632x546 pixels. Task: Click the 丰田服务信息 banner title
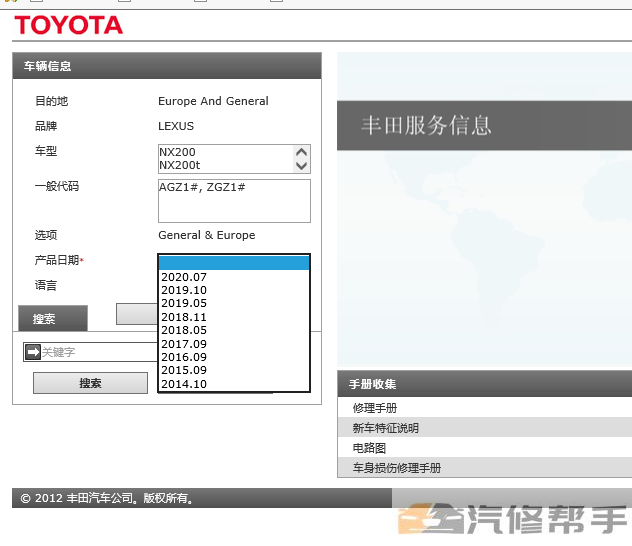(426, 125)
